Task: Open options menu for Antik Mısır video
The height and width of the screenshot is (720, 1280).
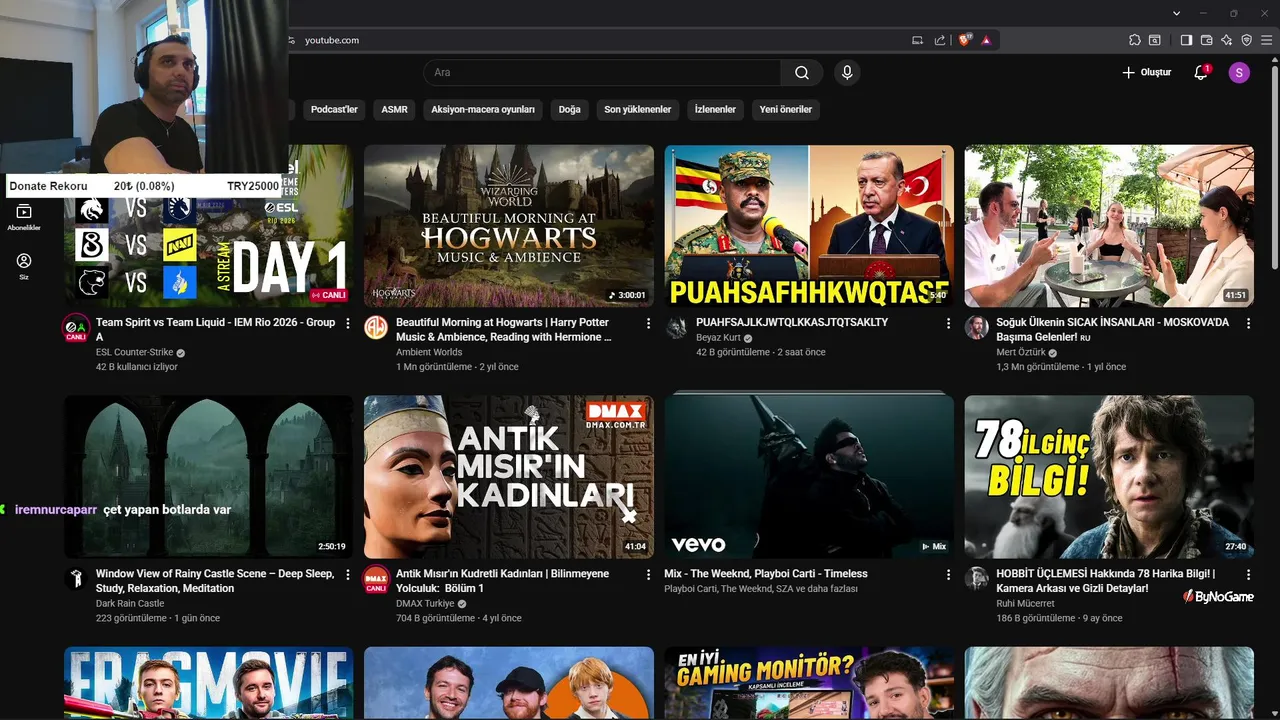Action: (648, 575)
